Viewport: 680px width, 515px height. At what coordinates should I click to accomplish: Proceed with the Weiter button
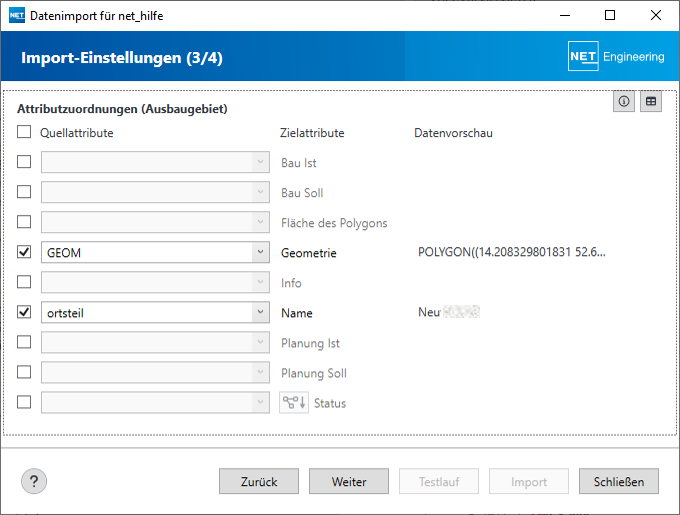(349, 481)
